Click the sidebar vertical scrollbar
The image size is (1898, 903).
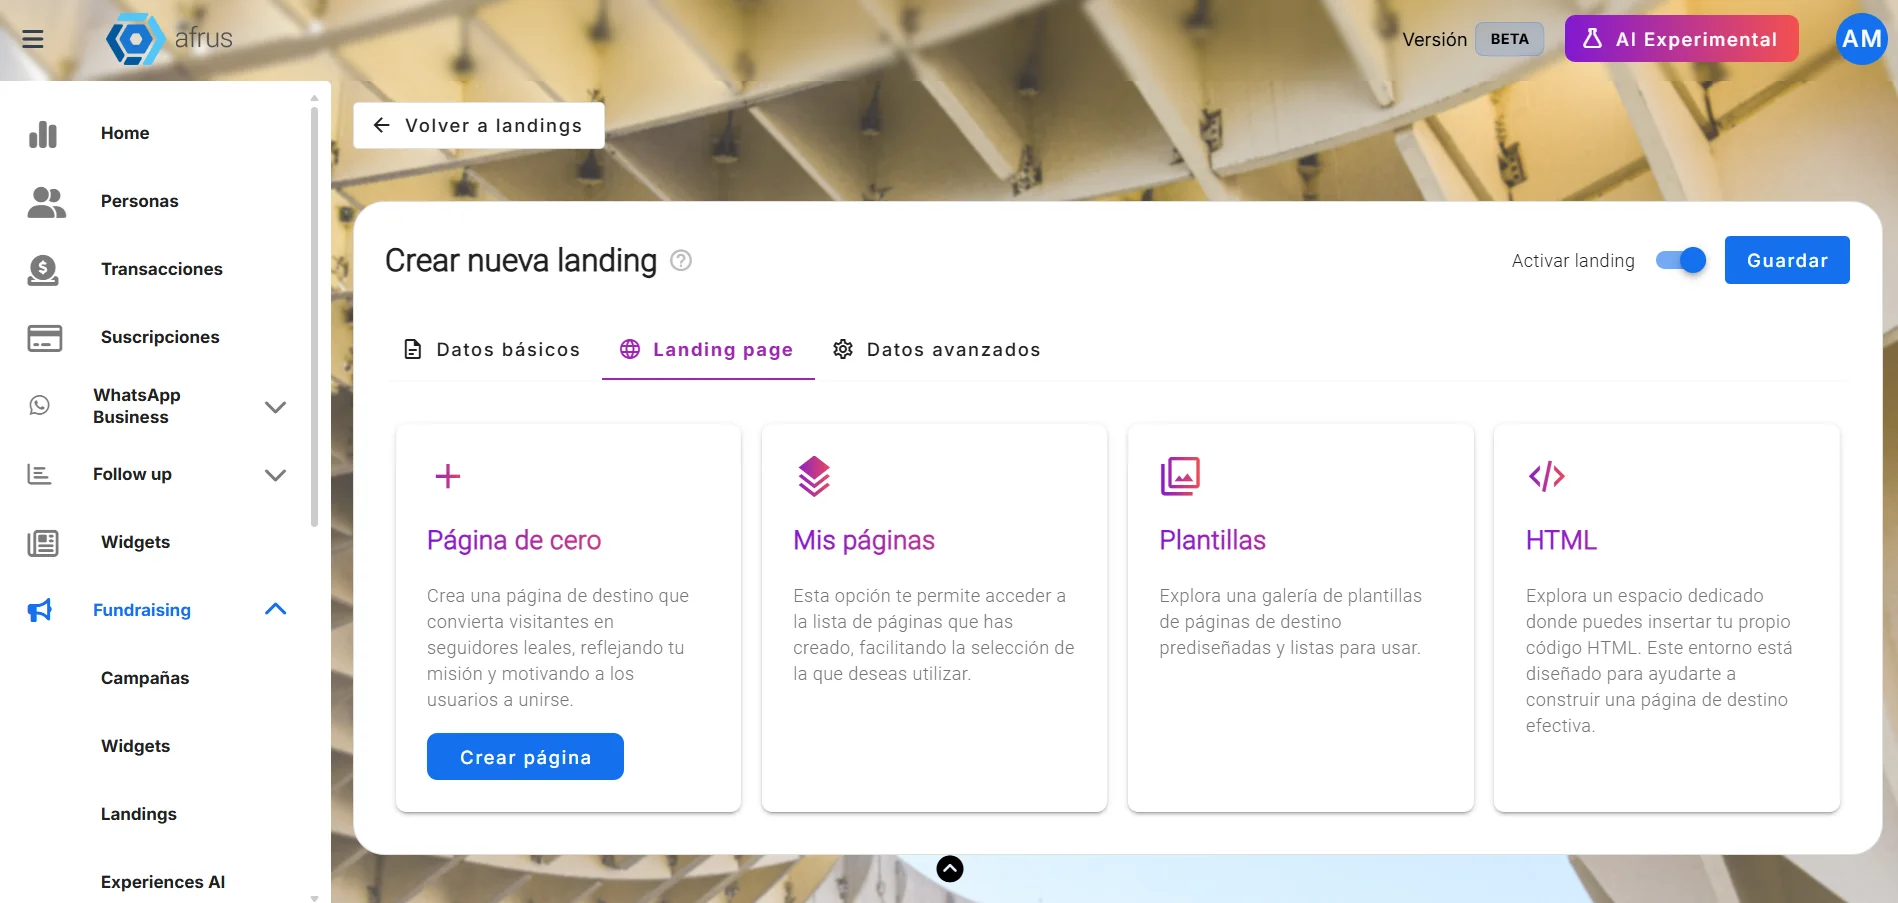[314, 315]
